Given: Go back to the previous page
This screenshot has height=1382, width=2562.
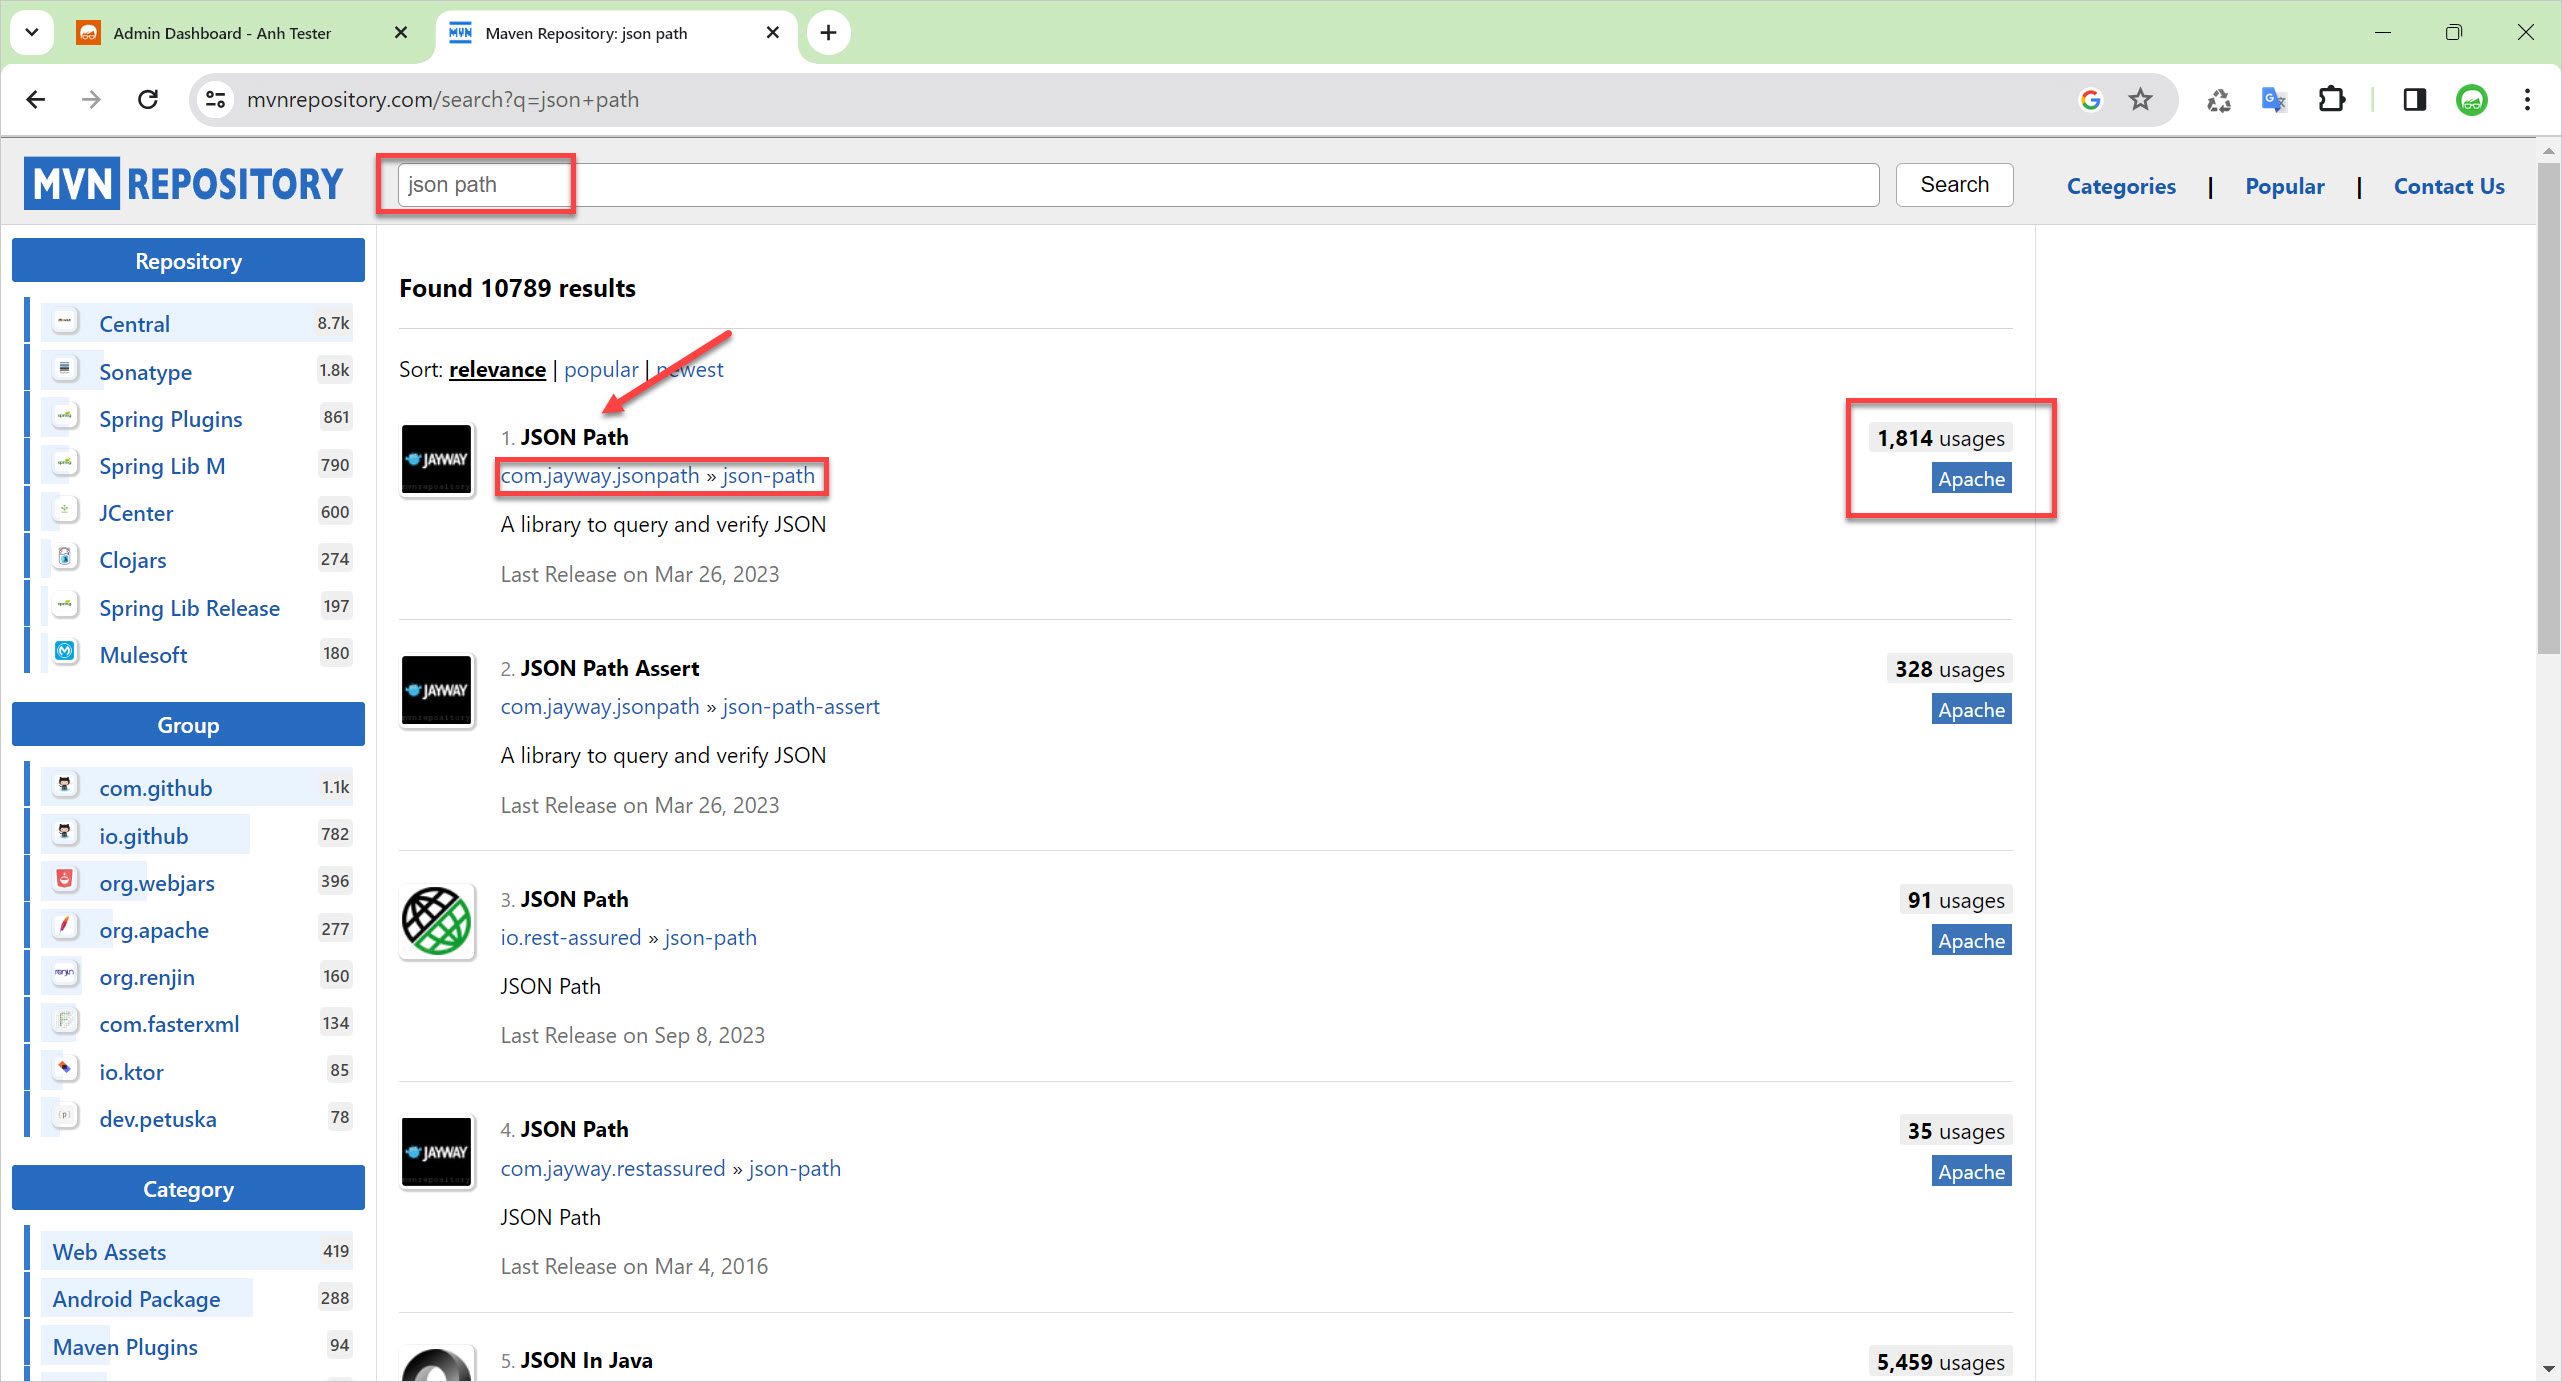Looking at the screenshot, I should click(36, 99).
